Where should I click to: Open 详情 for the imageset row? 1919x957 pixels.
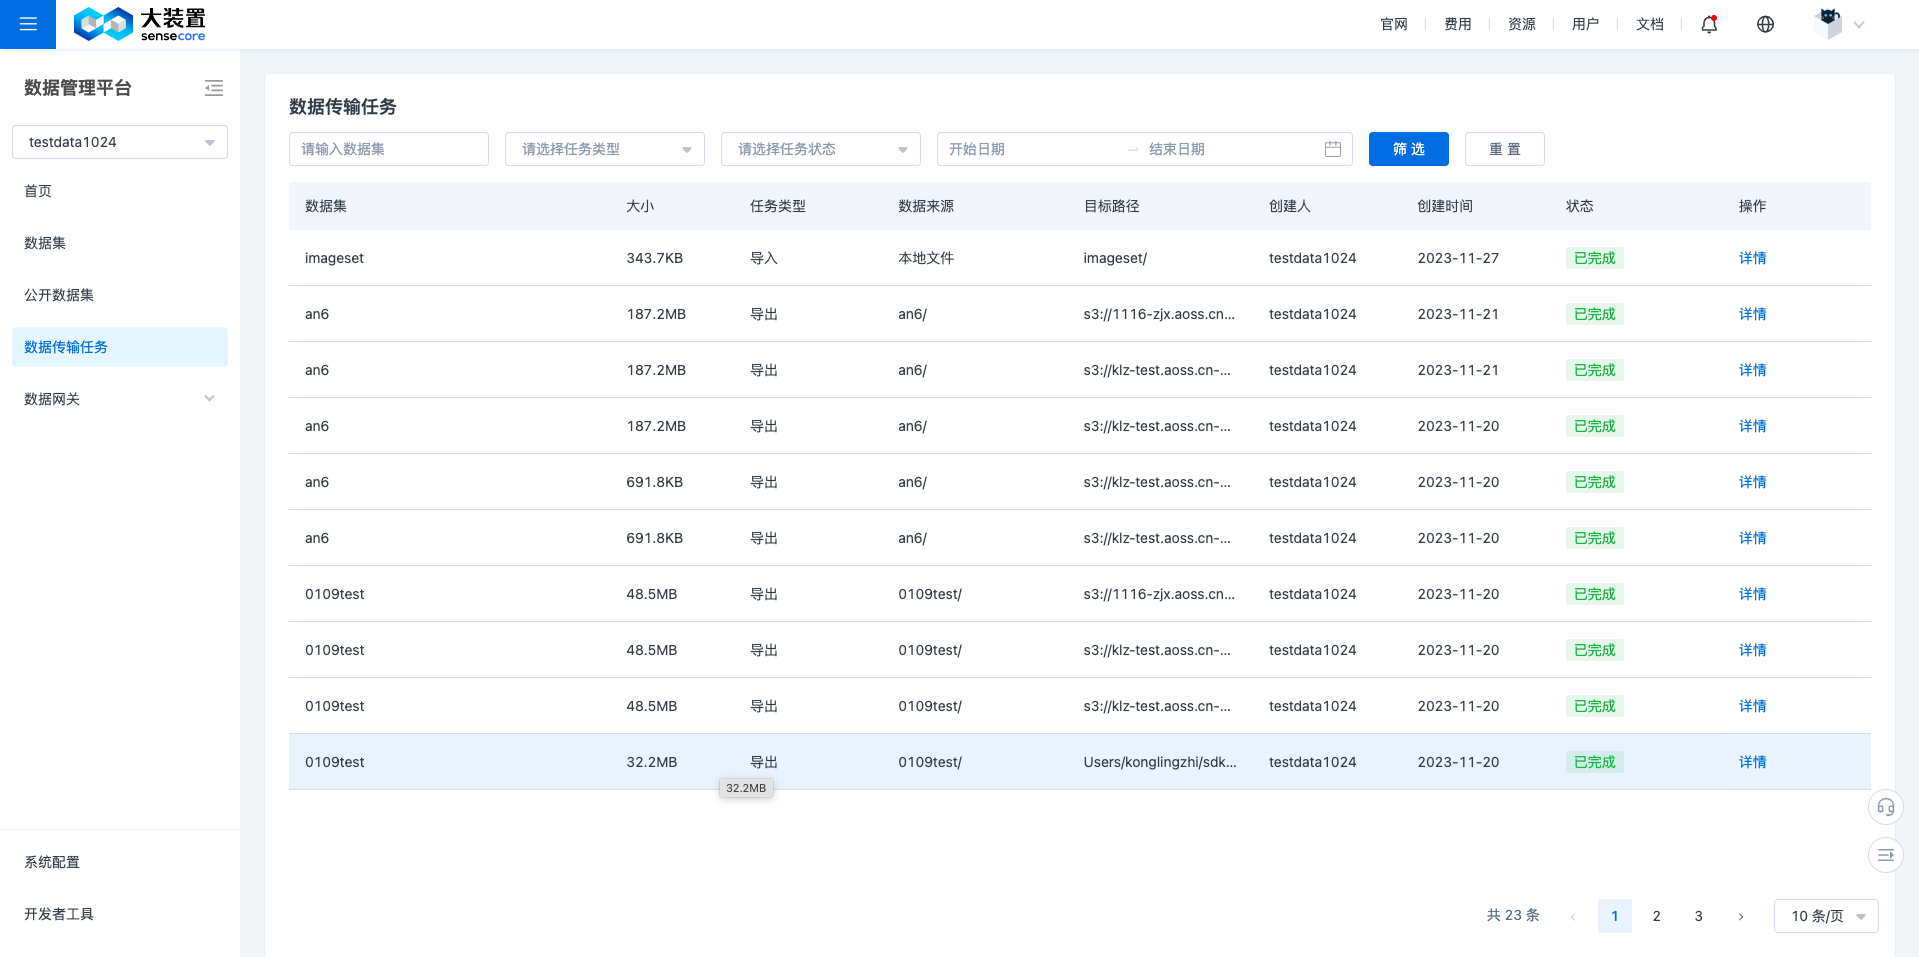click(1752, 258)
